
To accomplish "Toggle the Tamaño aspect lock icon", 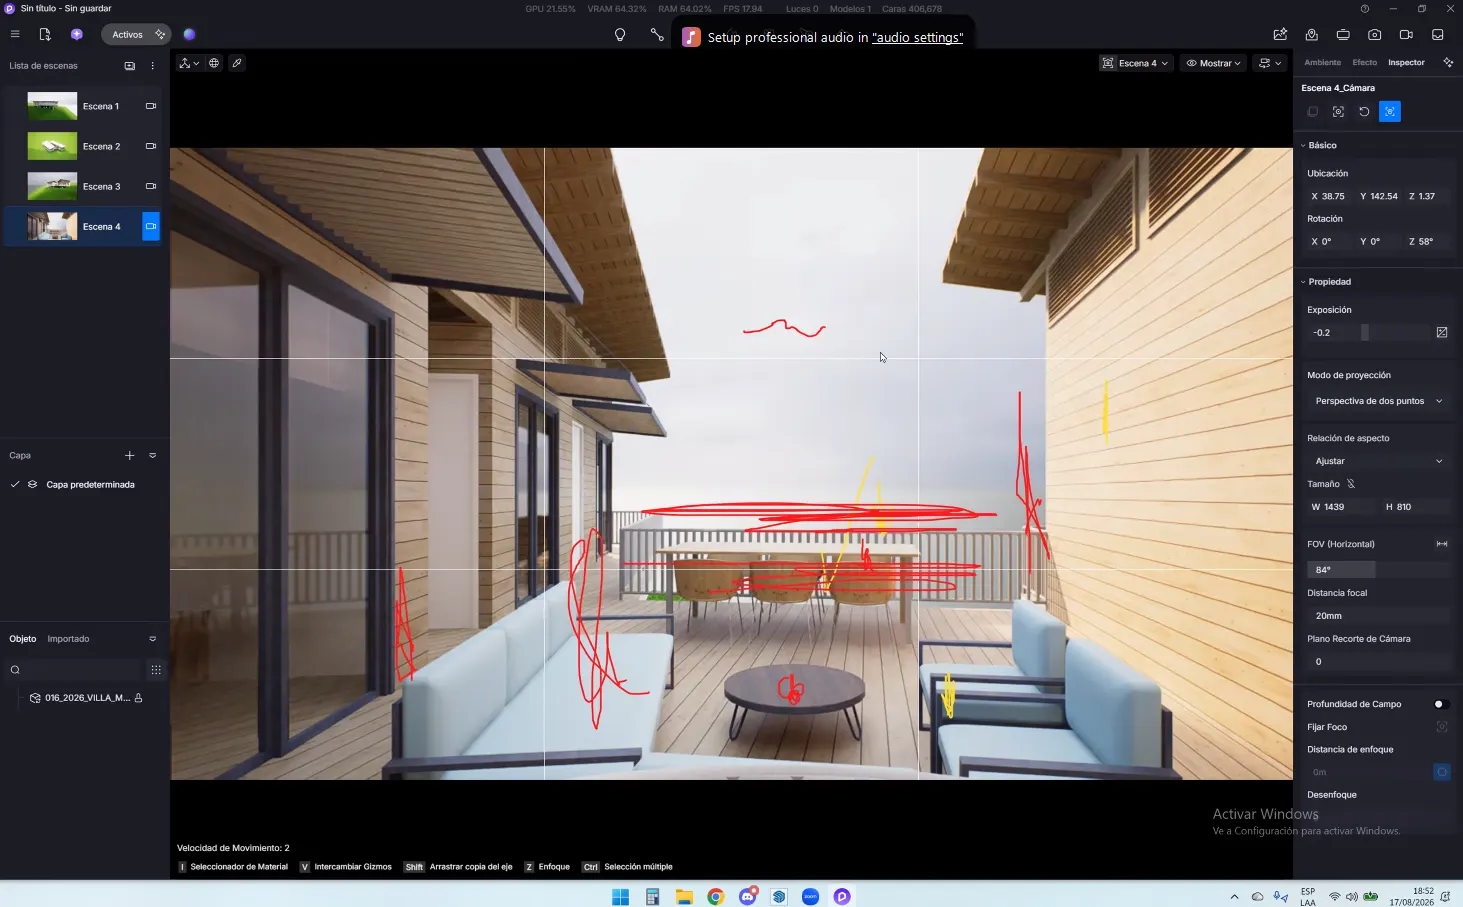I will [x=1351, y=484].
